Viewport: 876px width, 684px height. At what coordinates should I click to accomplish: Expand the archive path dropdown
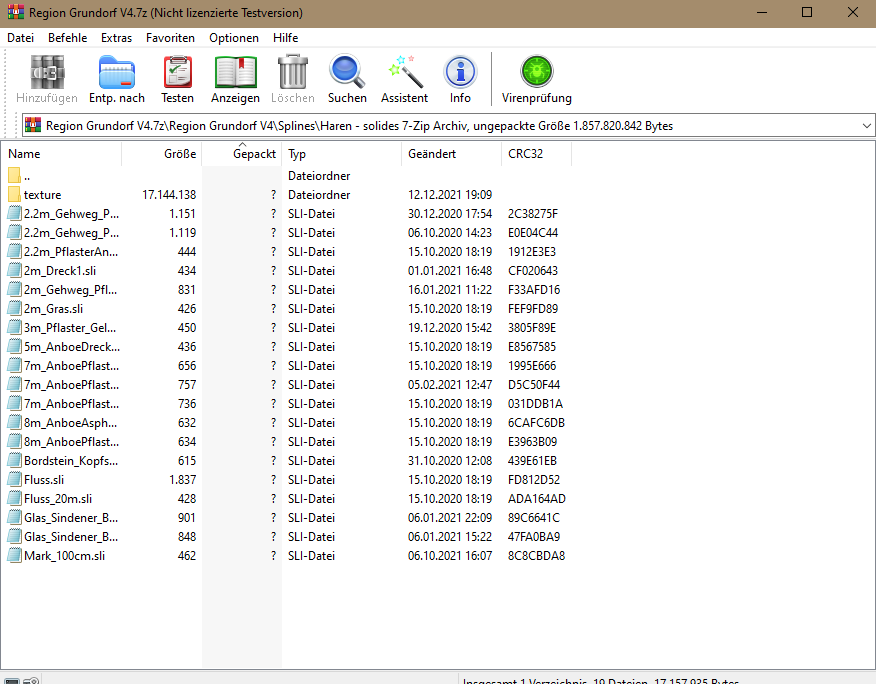(x=865, y=126)
